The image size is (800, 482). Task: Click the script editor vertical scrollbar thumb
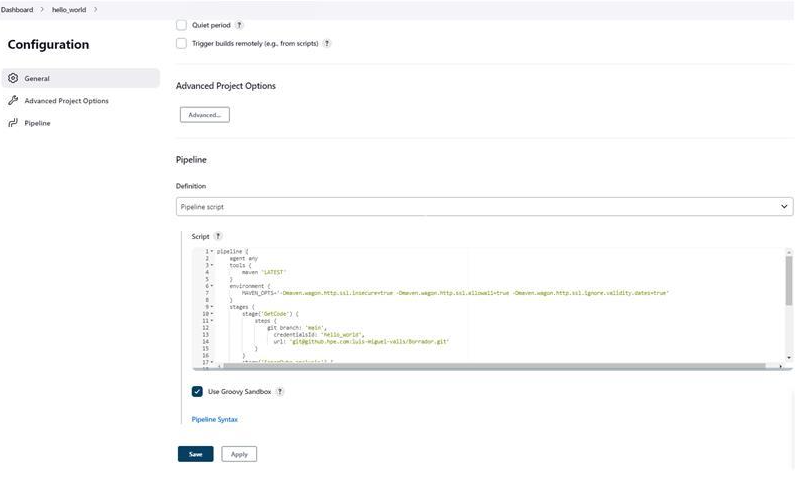[789, 281]
